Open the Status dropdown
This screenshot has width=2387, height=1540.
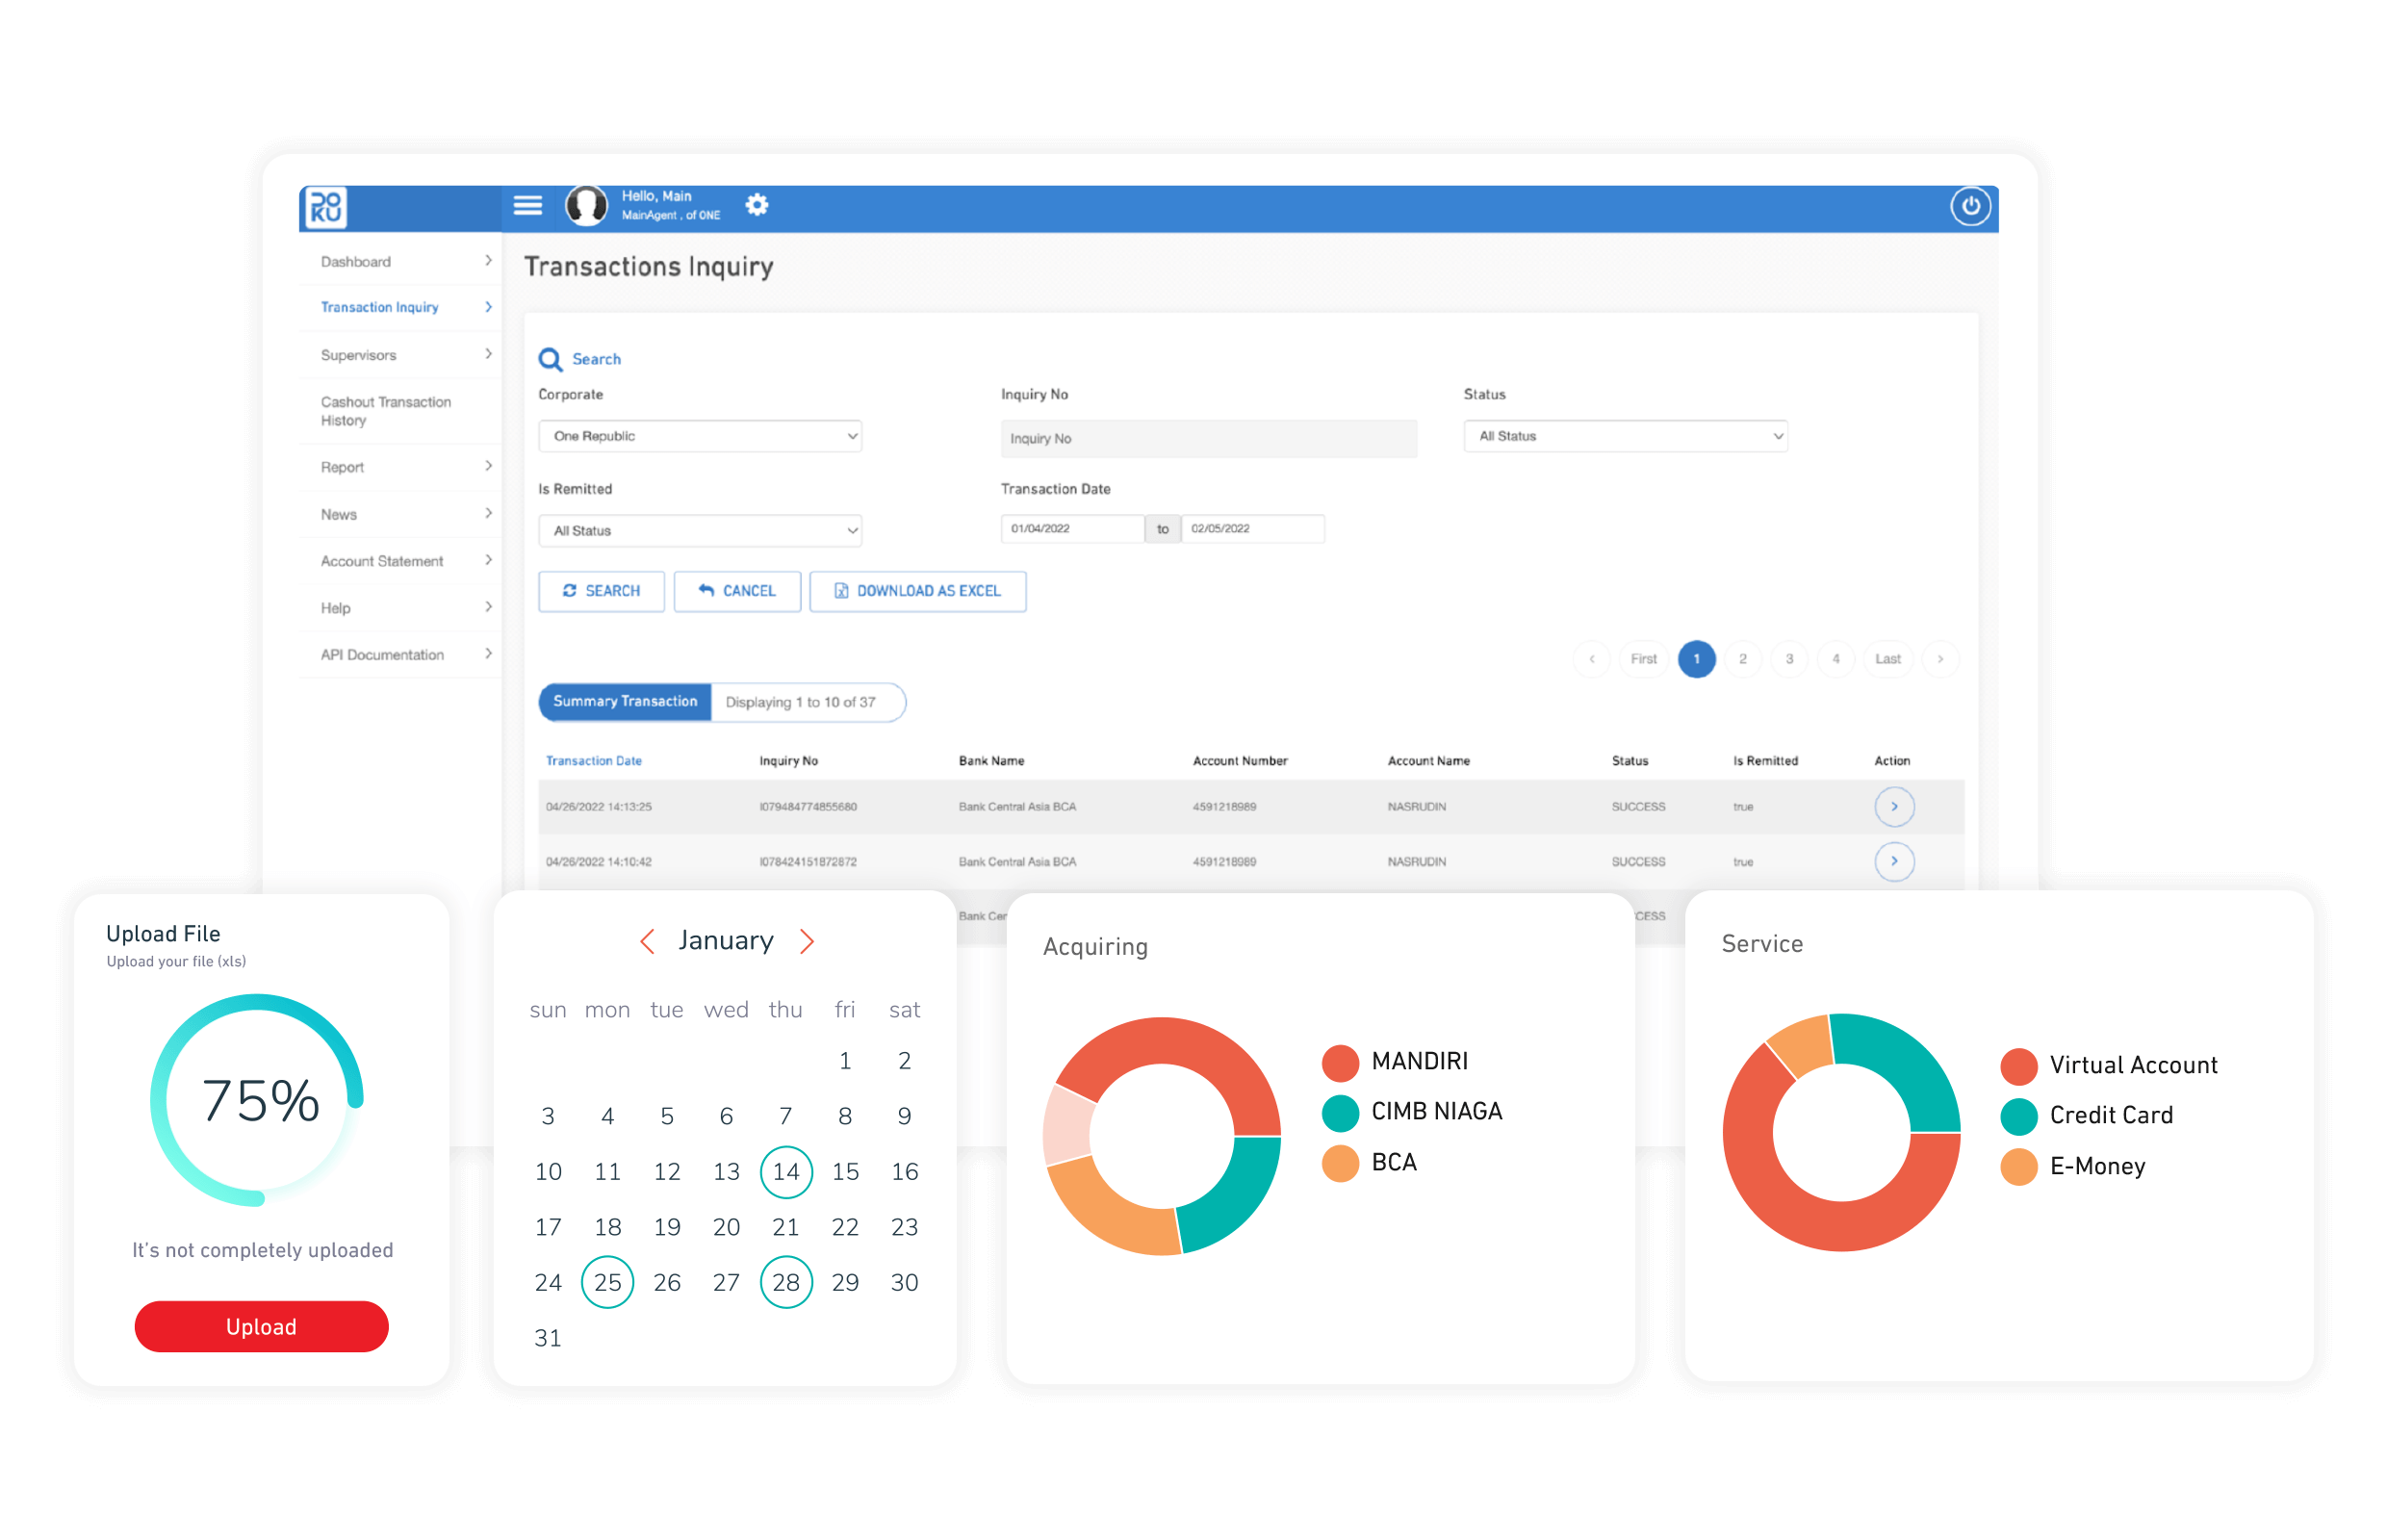coord(1624,436)
